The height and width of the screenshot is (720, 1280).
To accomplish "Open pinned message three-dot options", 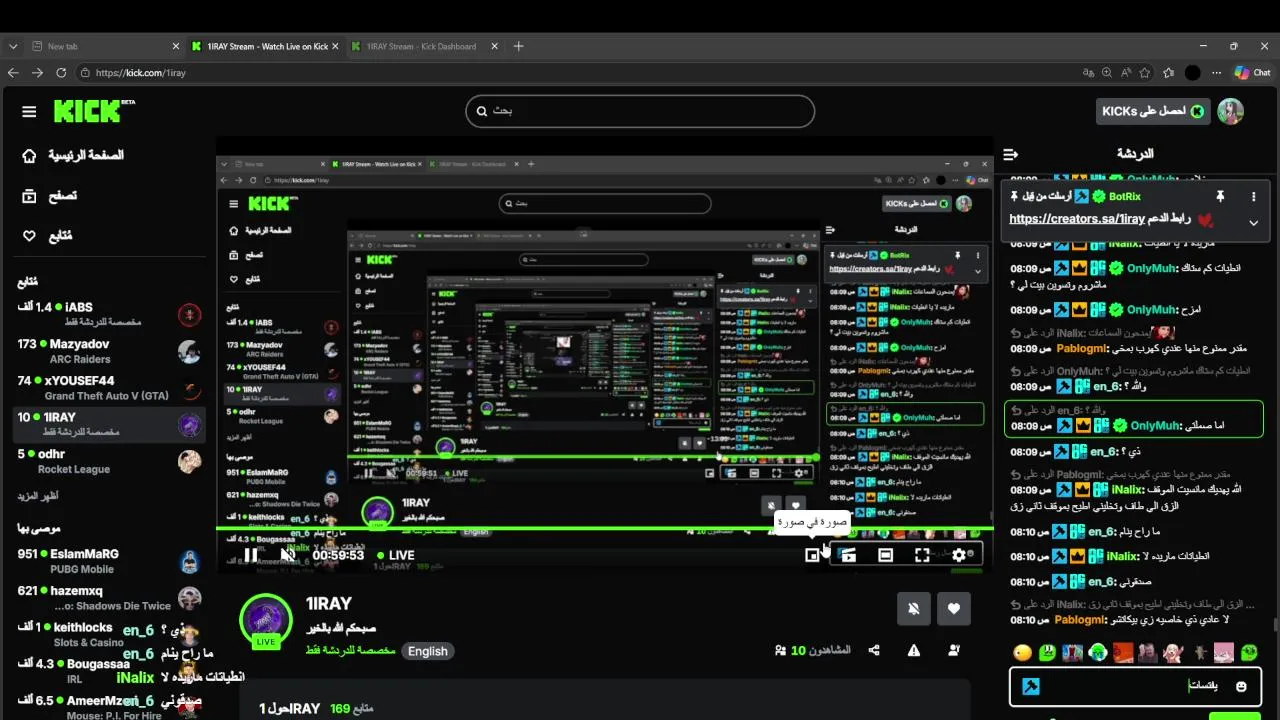I will point(1253,196).
